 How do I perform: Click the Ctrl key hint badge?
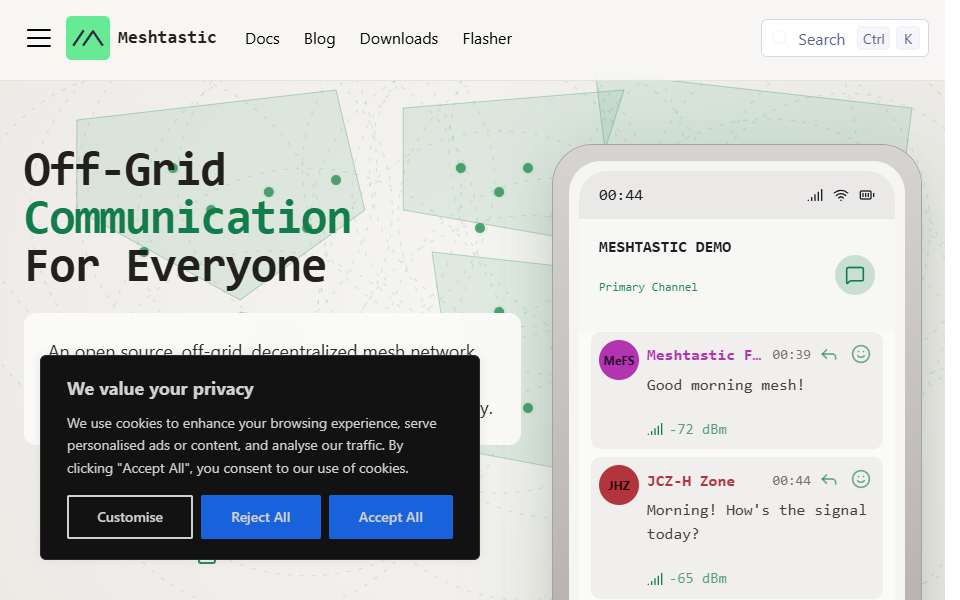pos(873,39)
